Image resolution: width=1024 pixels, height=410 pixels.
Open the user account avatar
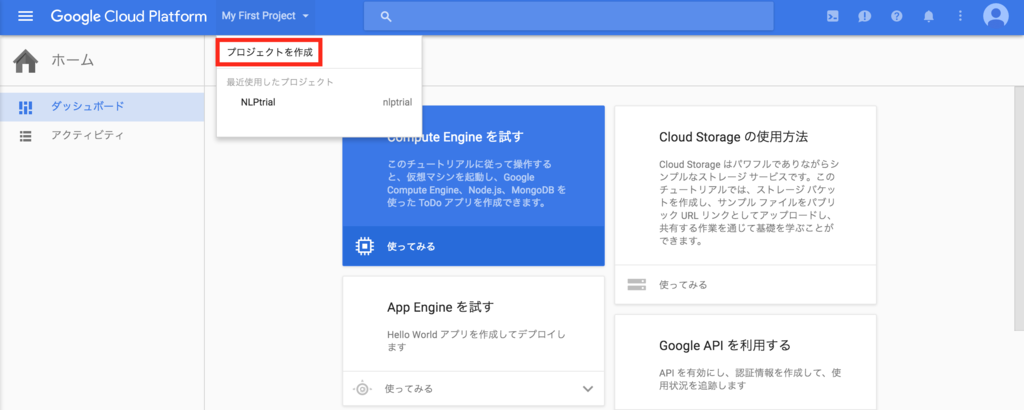click(996, 16)
